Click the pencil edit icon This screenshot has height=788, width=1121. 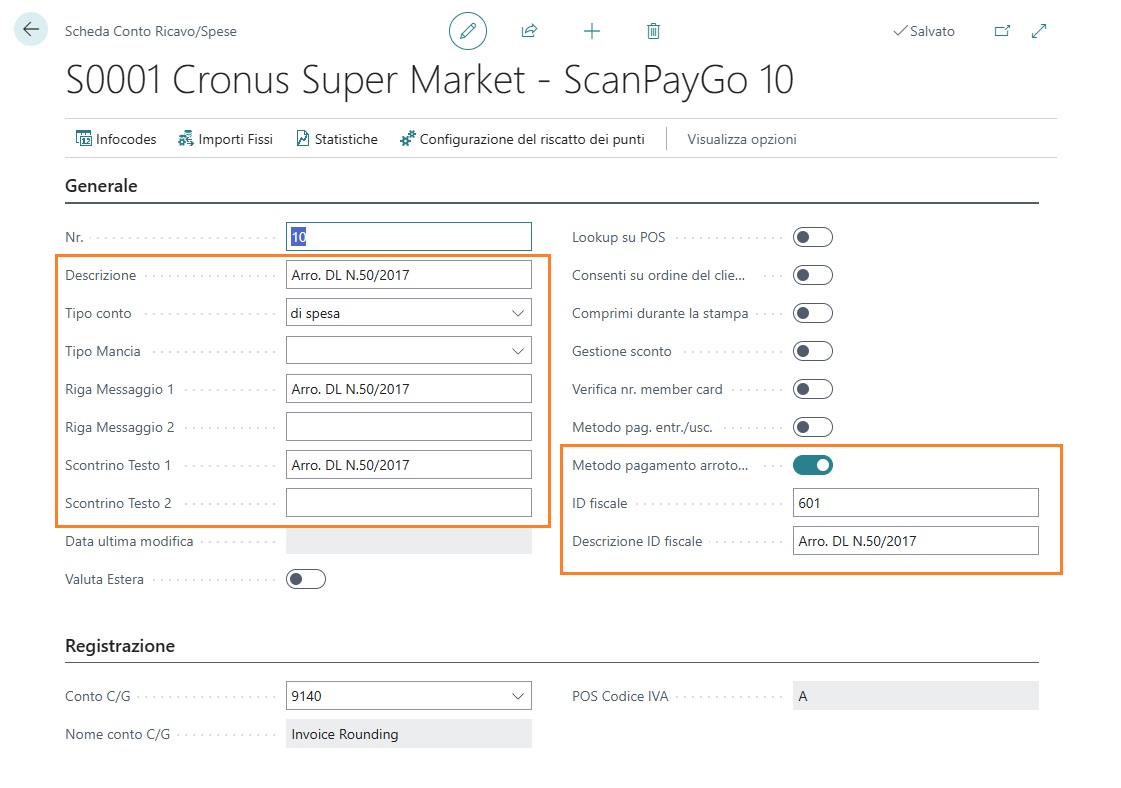467,31
